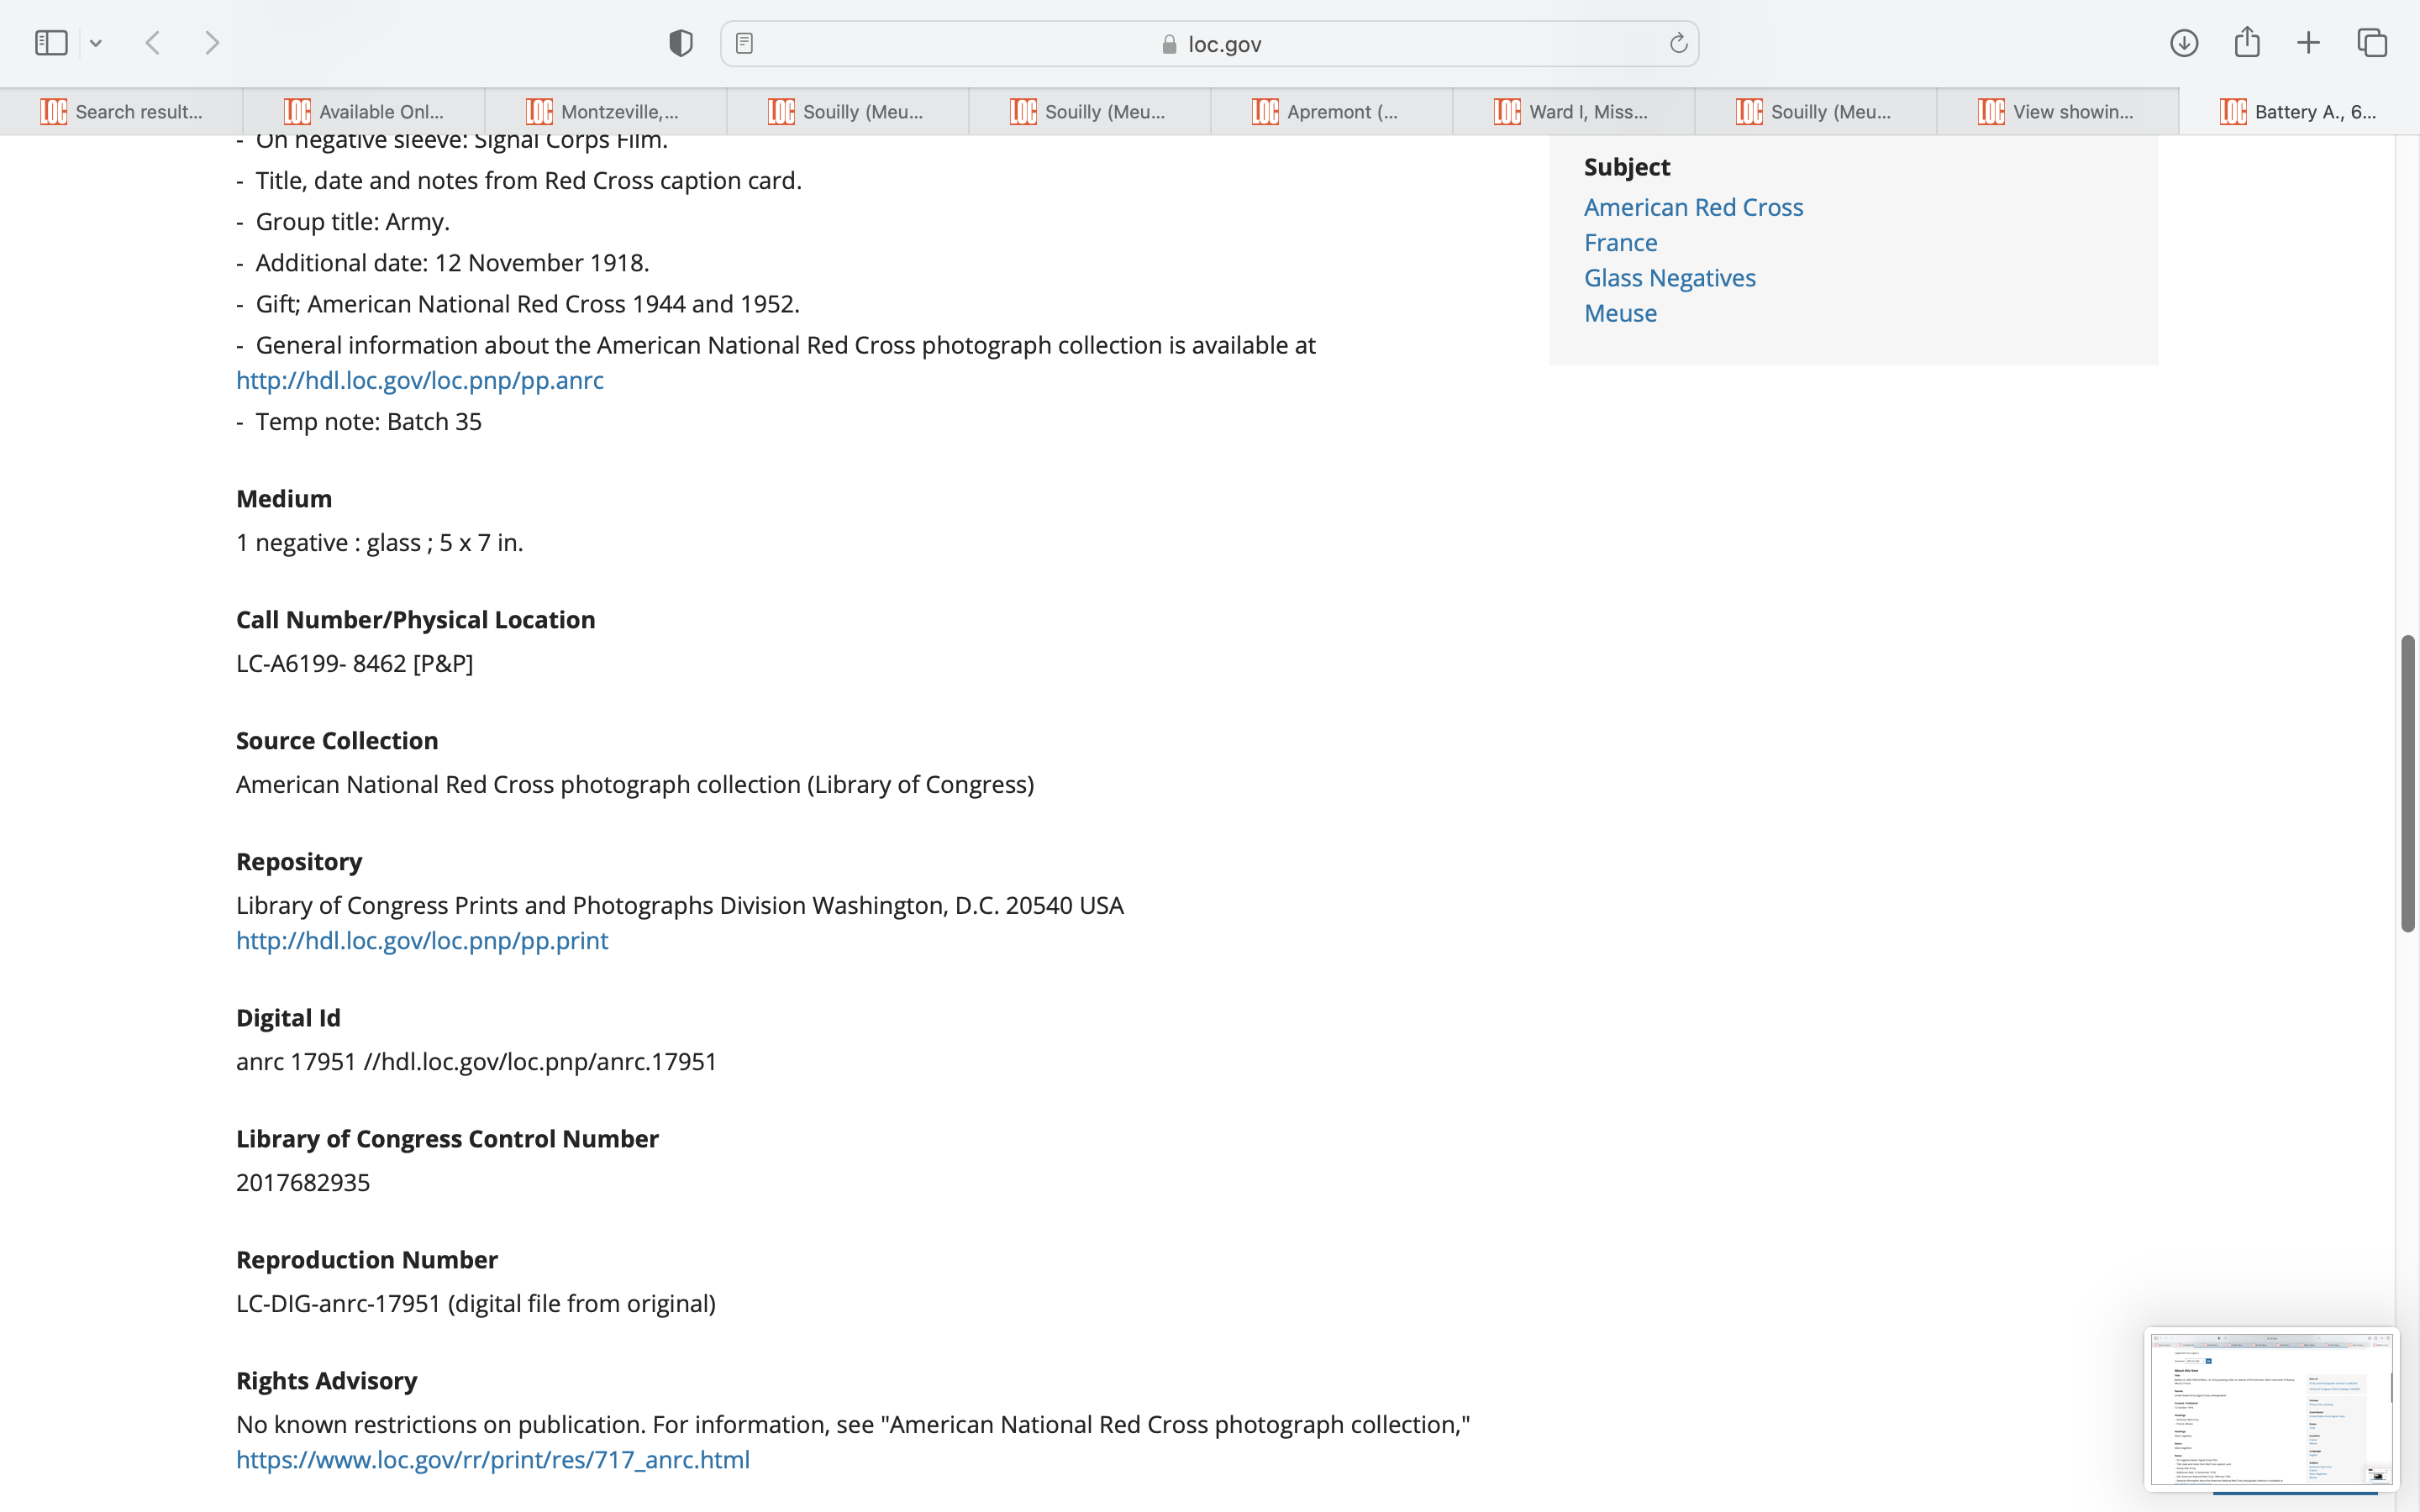Viewport: 2420px width, 1512px height.
Task: Open the downloads icon
Action: pos(2184,43)
